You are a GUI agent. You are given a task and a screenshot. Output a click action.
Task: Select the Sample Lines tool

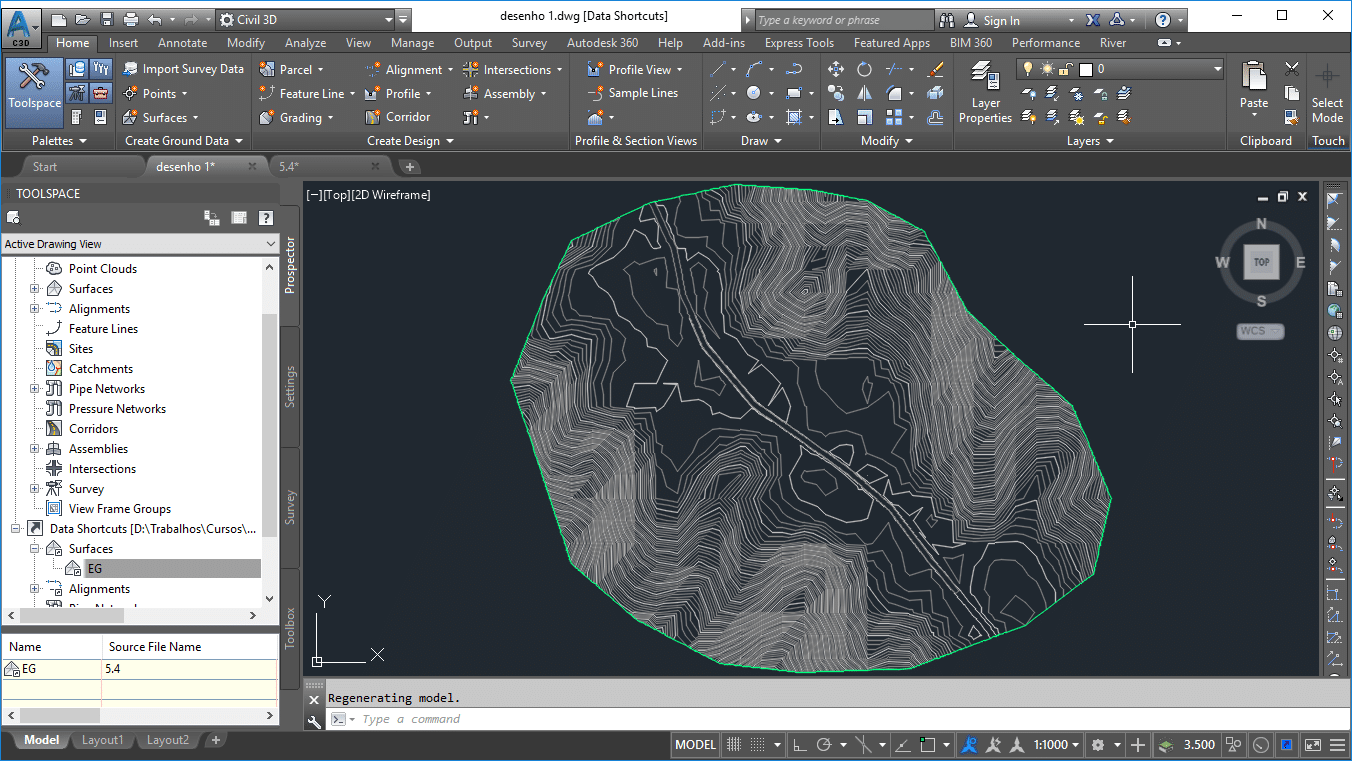[x=634, y=92]
